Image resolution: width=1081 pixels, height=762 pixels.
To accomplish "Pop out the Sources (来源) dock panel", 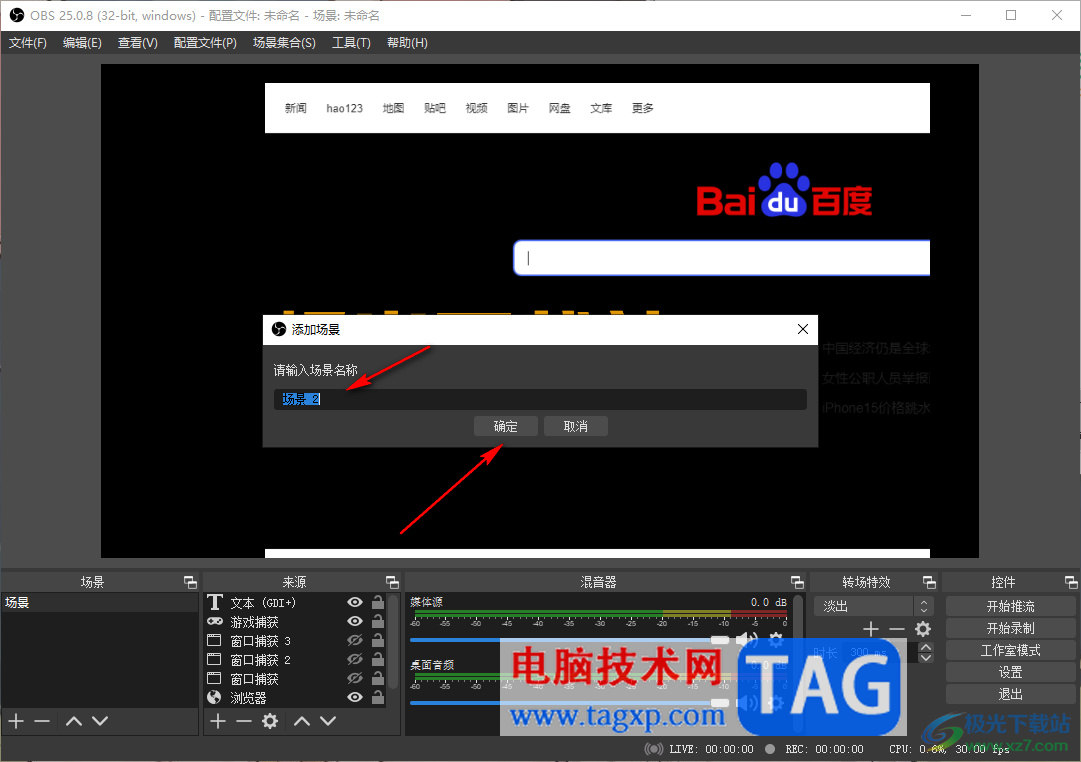I will pyautogui.click(x=392, y=582).
